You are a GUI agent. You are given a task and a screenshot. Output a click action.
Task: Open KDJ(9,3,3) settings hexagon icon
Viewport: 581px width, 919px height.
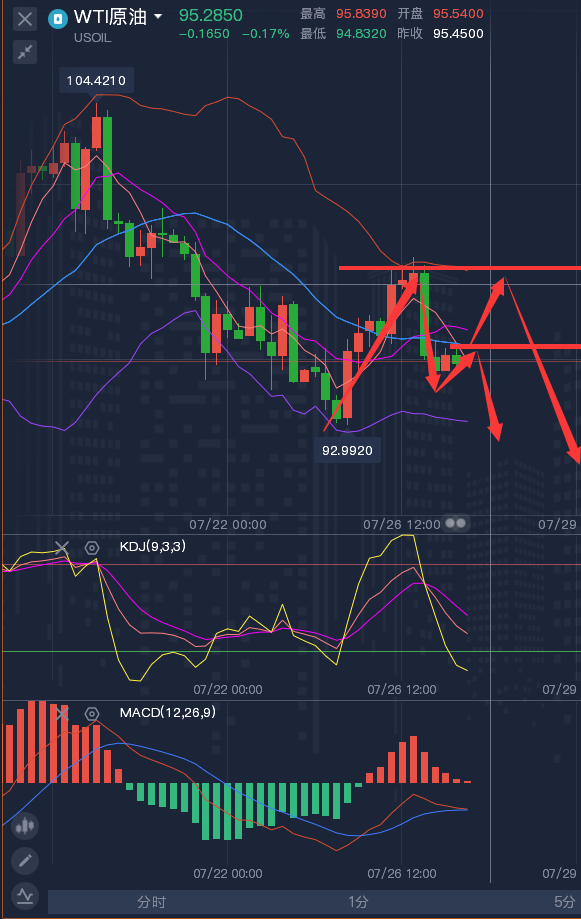tap(91, 548)
